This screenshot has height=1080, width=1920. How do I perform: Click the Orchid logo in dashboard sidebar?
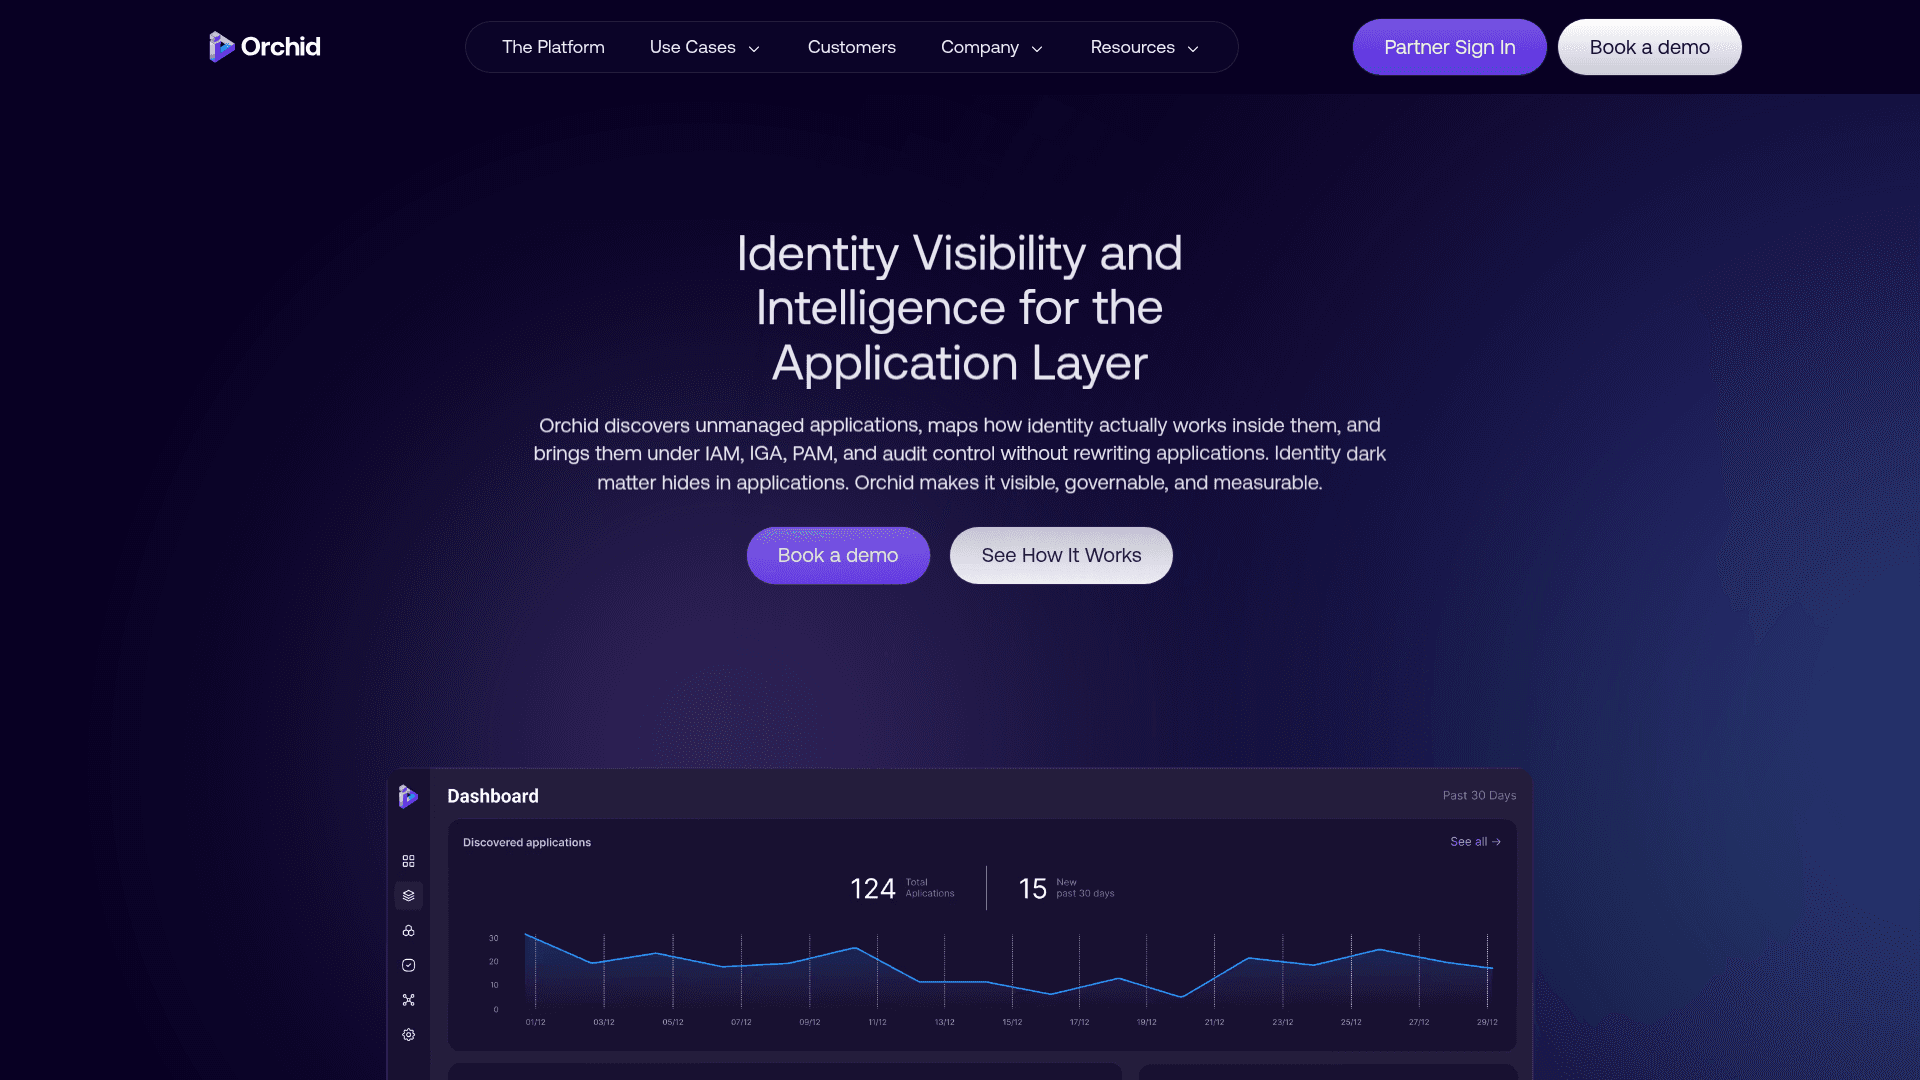(x=408, y=796)
